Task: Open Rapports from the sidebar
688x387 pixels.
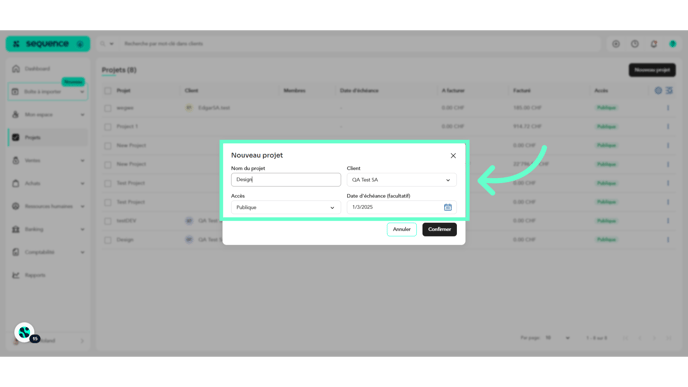Action: tap(35, 275)
